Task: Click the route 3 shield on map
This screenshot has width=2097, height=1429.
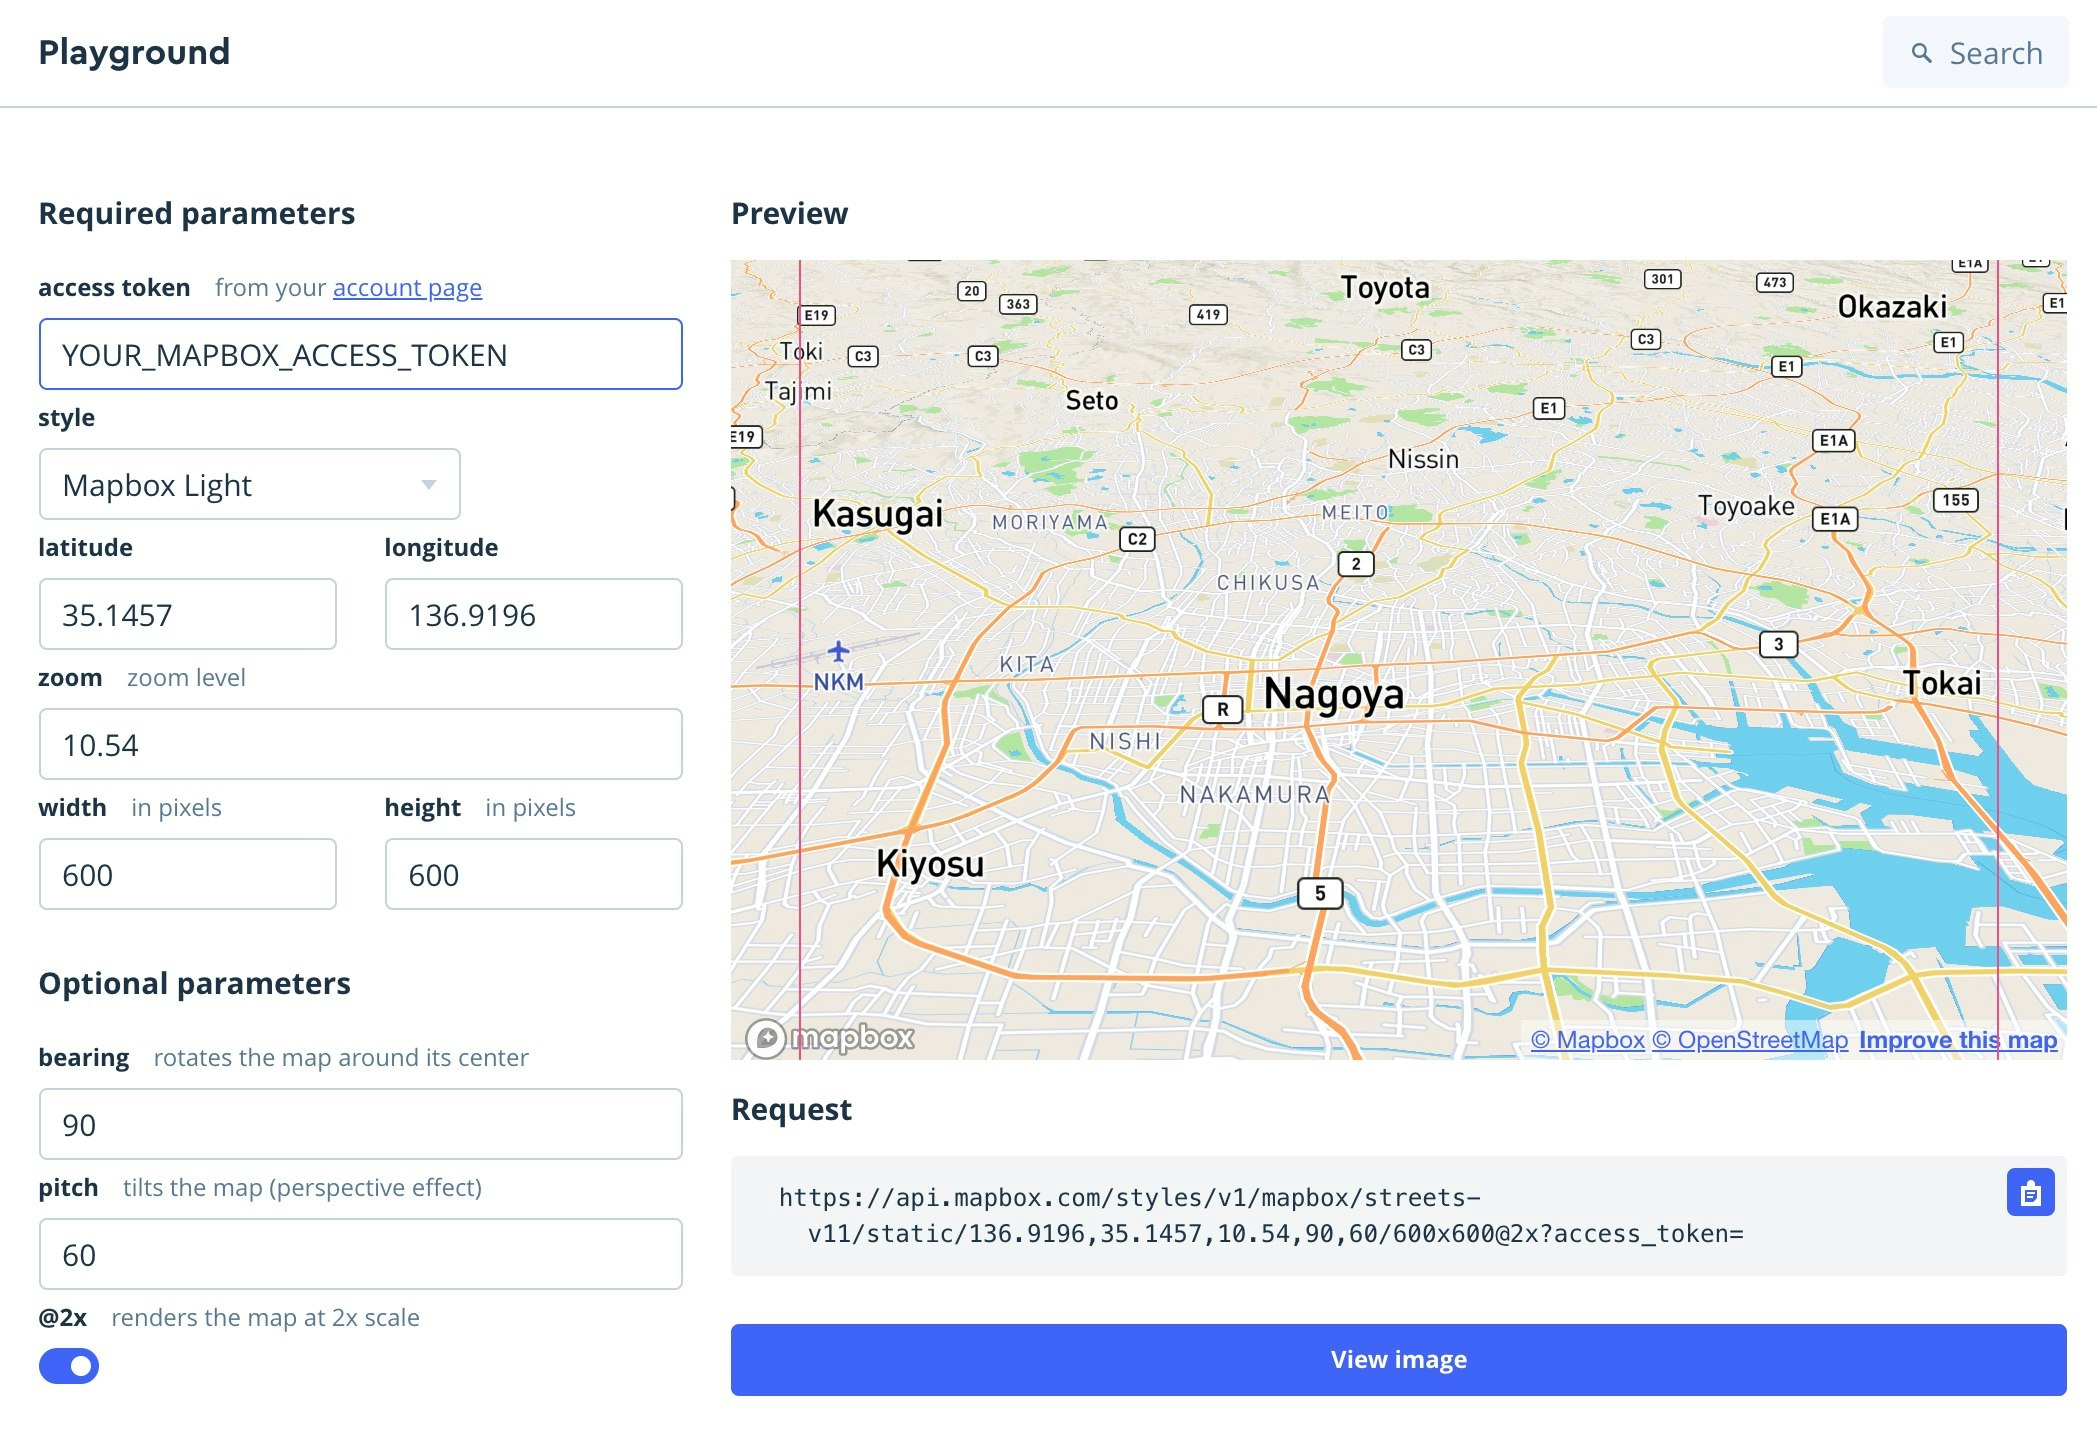Action: click(1778, 644)
